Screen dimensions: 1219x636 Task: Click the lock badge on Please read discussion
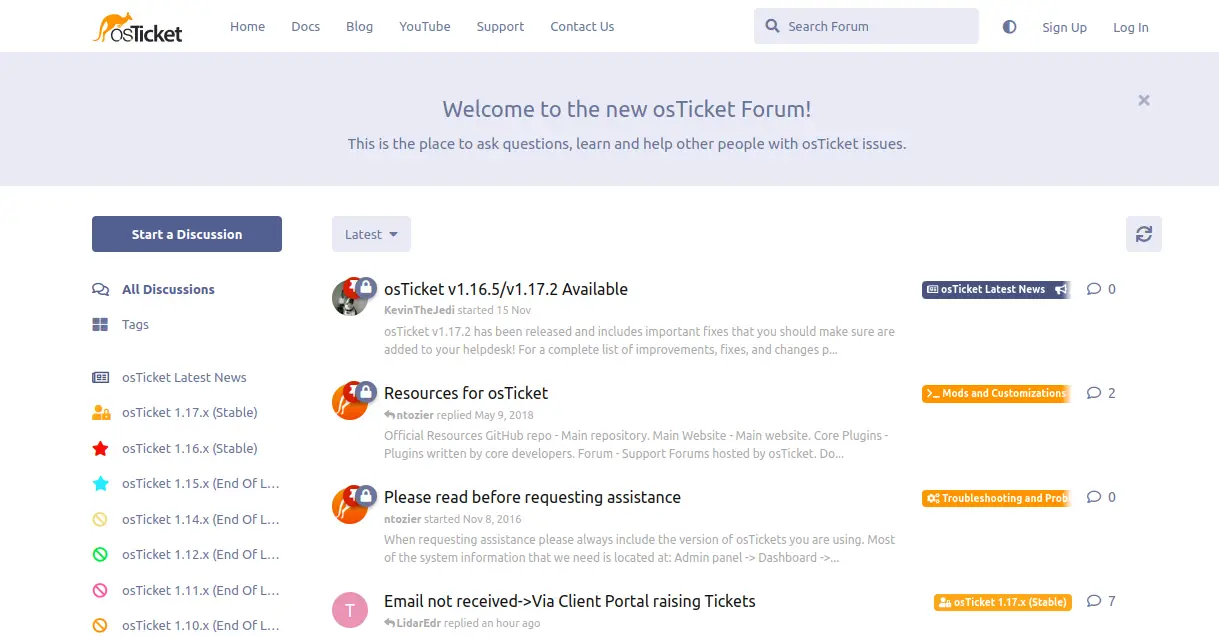(367, 495)
